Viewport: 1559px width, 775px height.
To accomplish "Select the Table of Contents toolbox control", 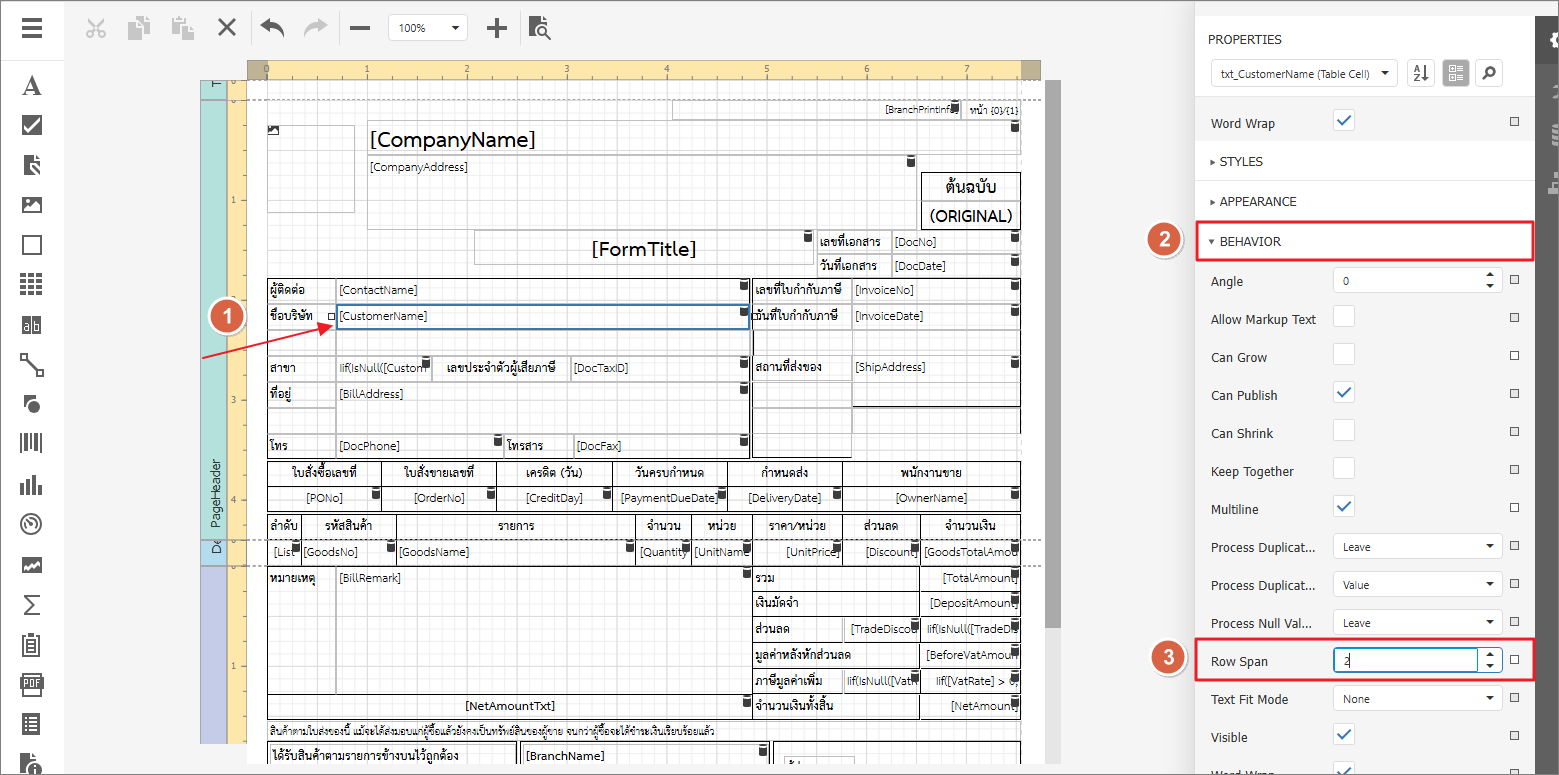I will click(32, 724).
